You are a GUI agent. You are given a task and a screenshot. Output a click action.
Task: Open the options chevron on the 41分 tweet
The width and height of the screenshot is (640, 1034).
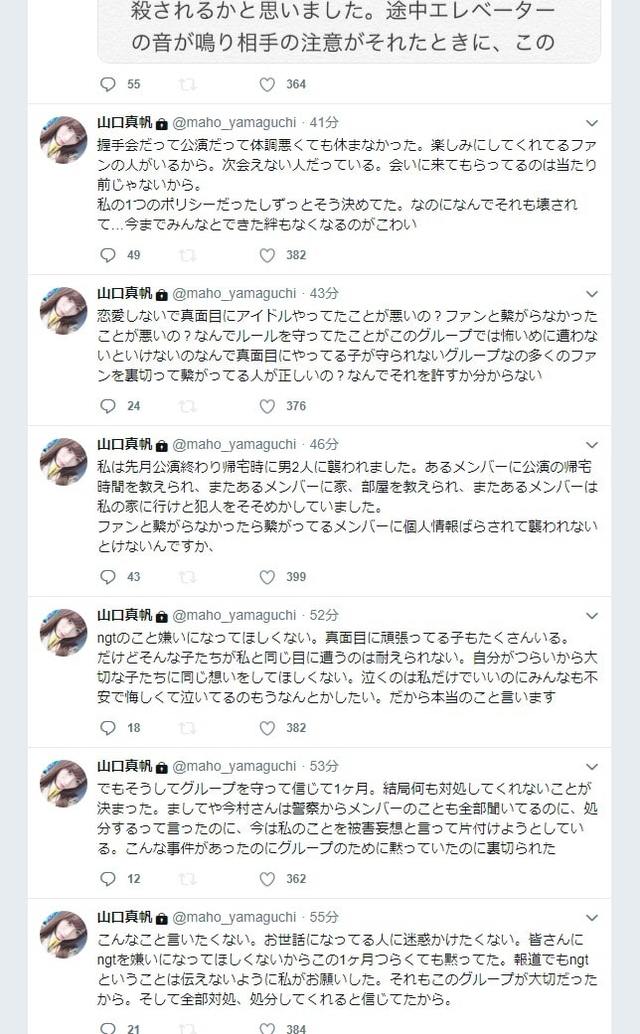(592, 123)
